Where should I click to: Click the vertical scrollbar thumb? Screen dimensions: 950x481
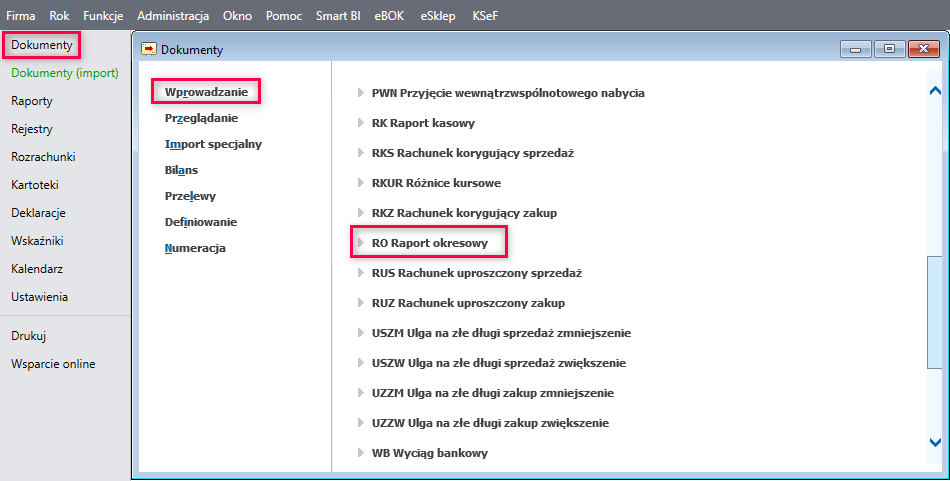tap(935, 312)
